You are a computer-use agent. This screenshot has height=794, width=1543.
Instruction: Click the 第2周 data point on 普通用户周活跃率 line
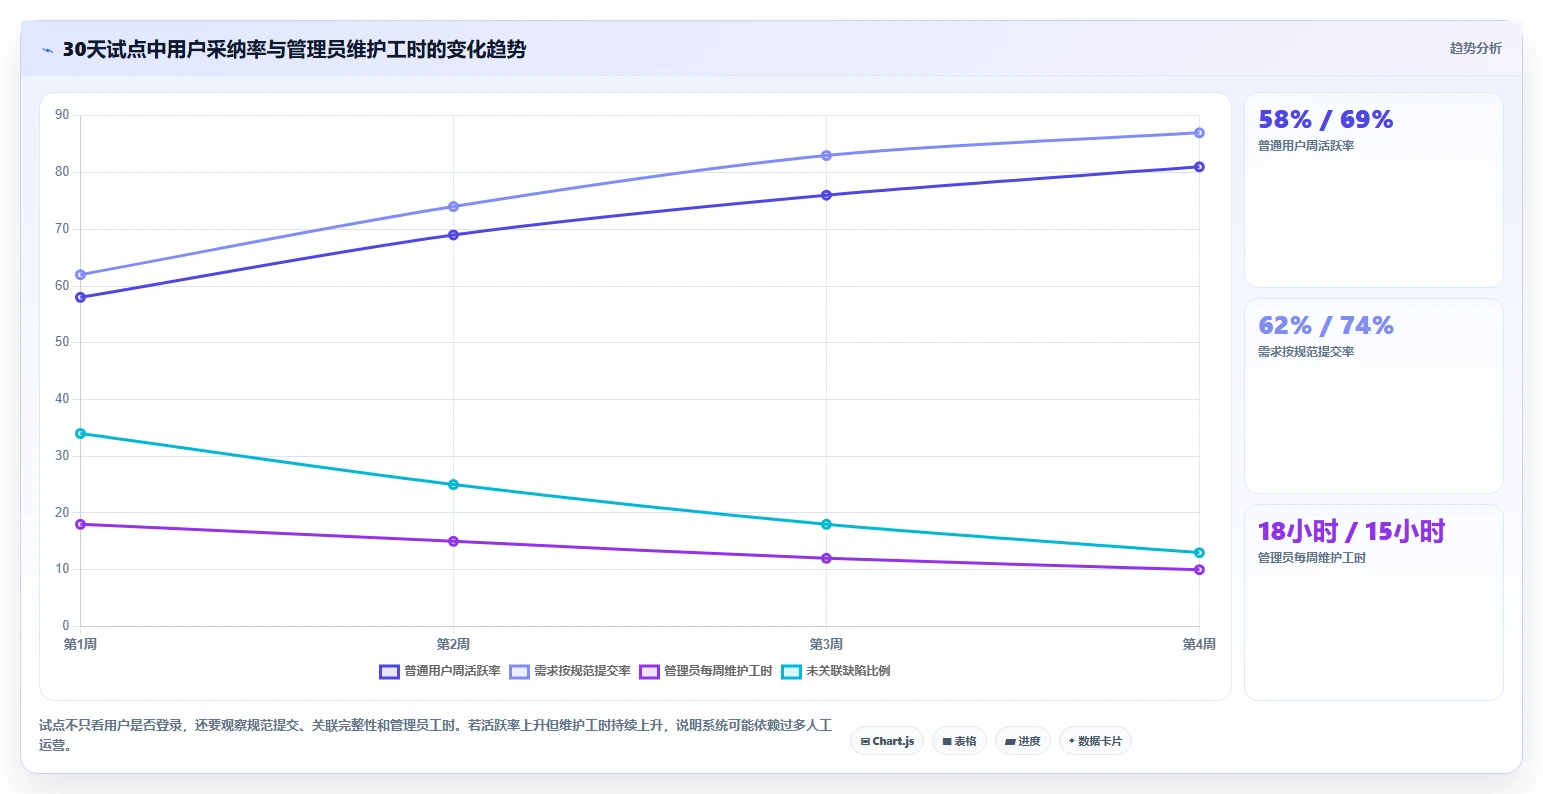[x=453, y=235]
